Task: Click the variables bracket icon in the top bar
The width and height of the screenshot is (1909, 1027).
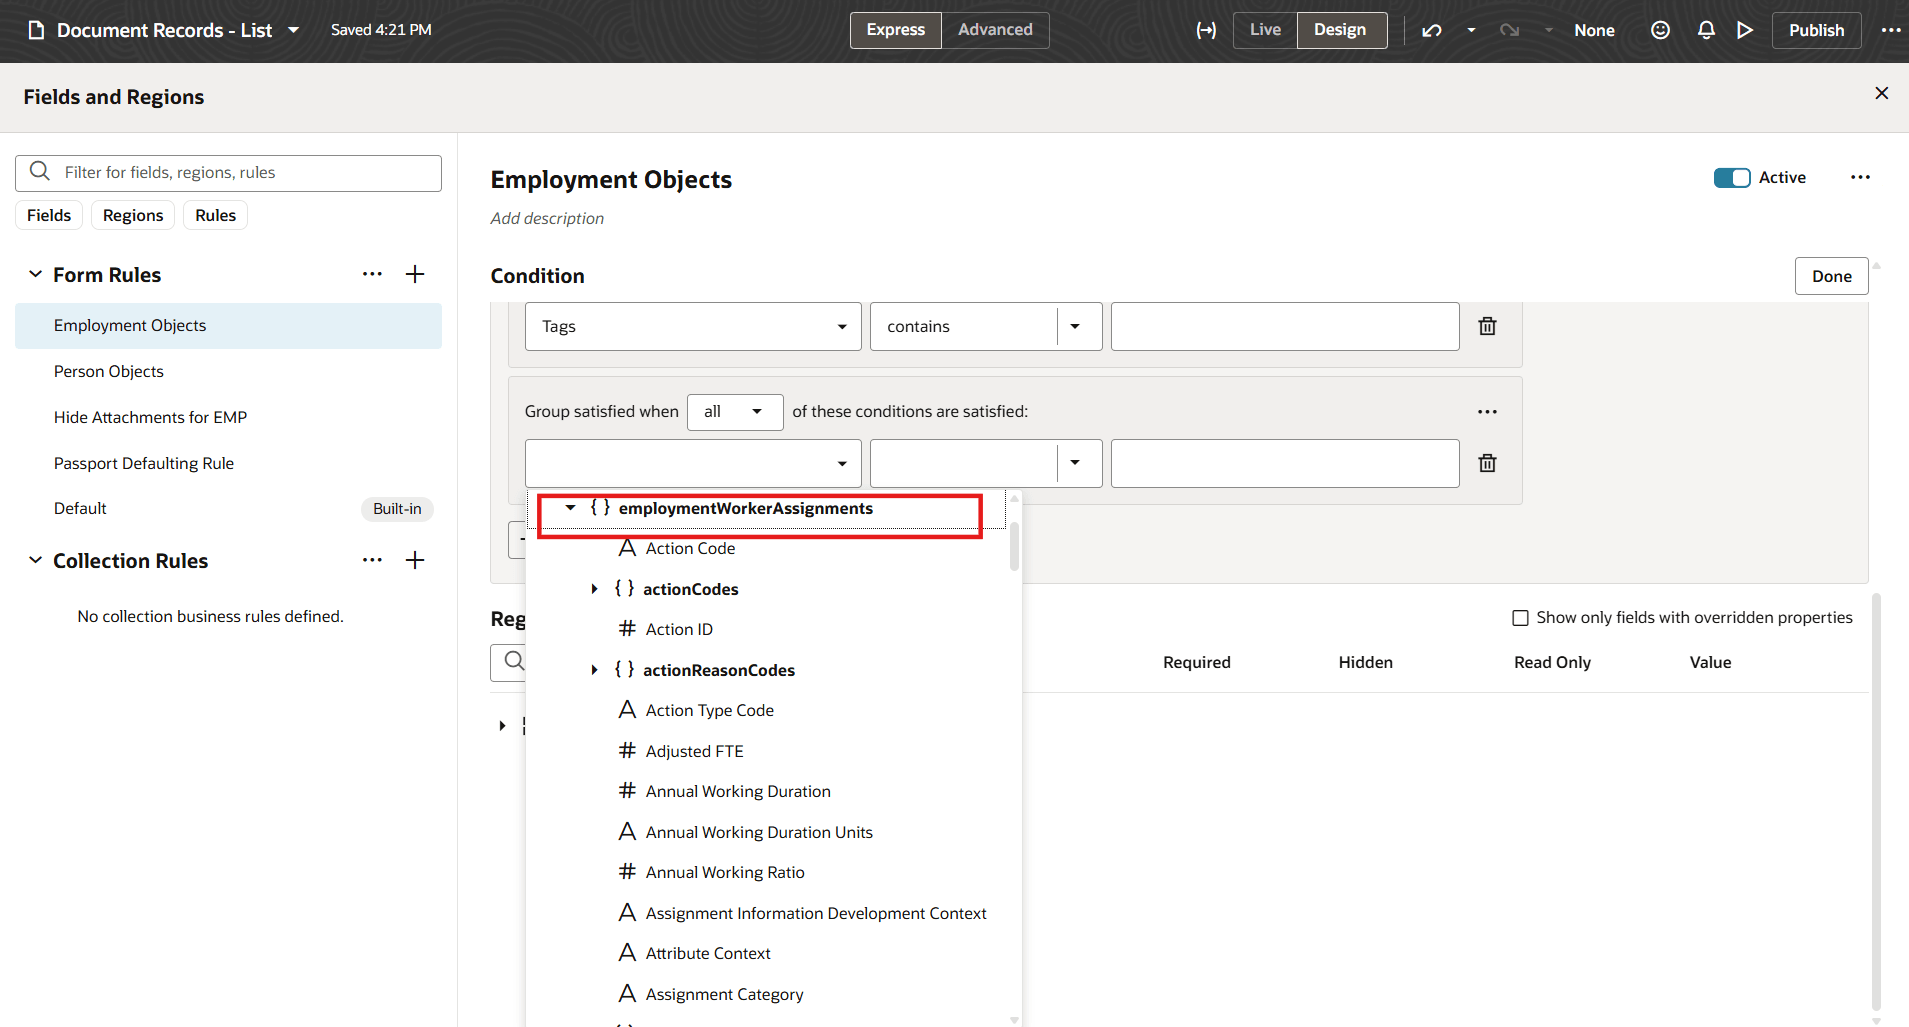Action: click(x=1206, y=30)
